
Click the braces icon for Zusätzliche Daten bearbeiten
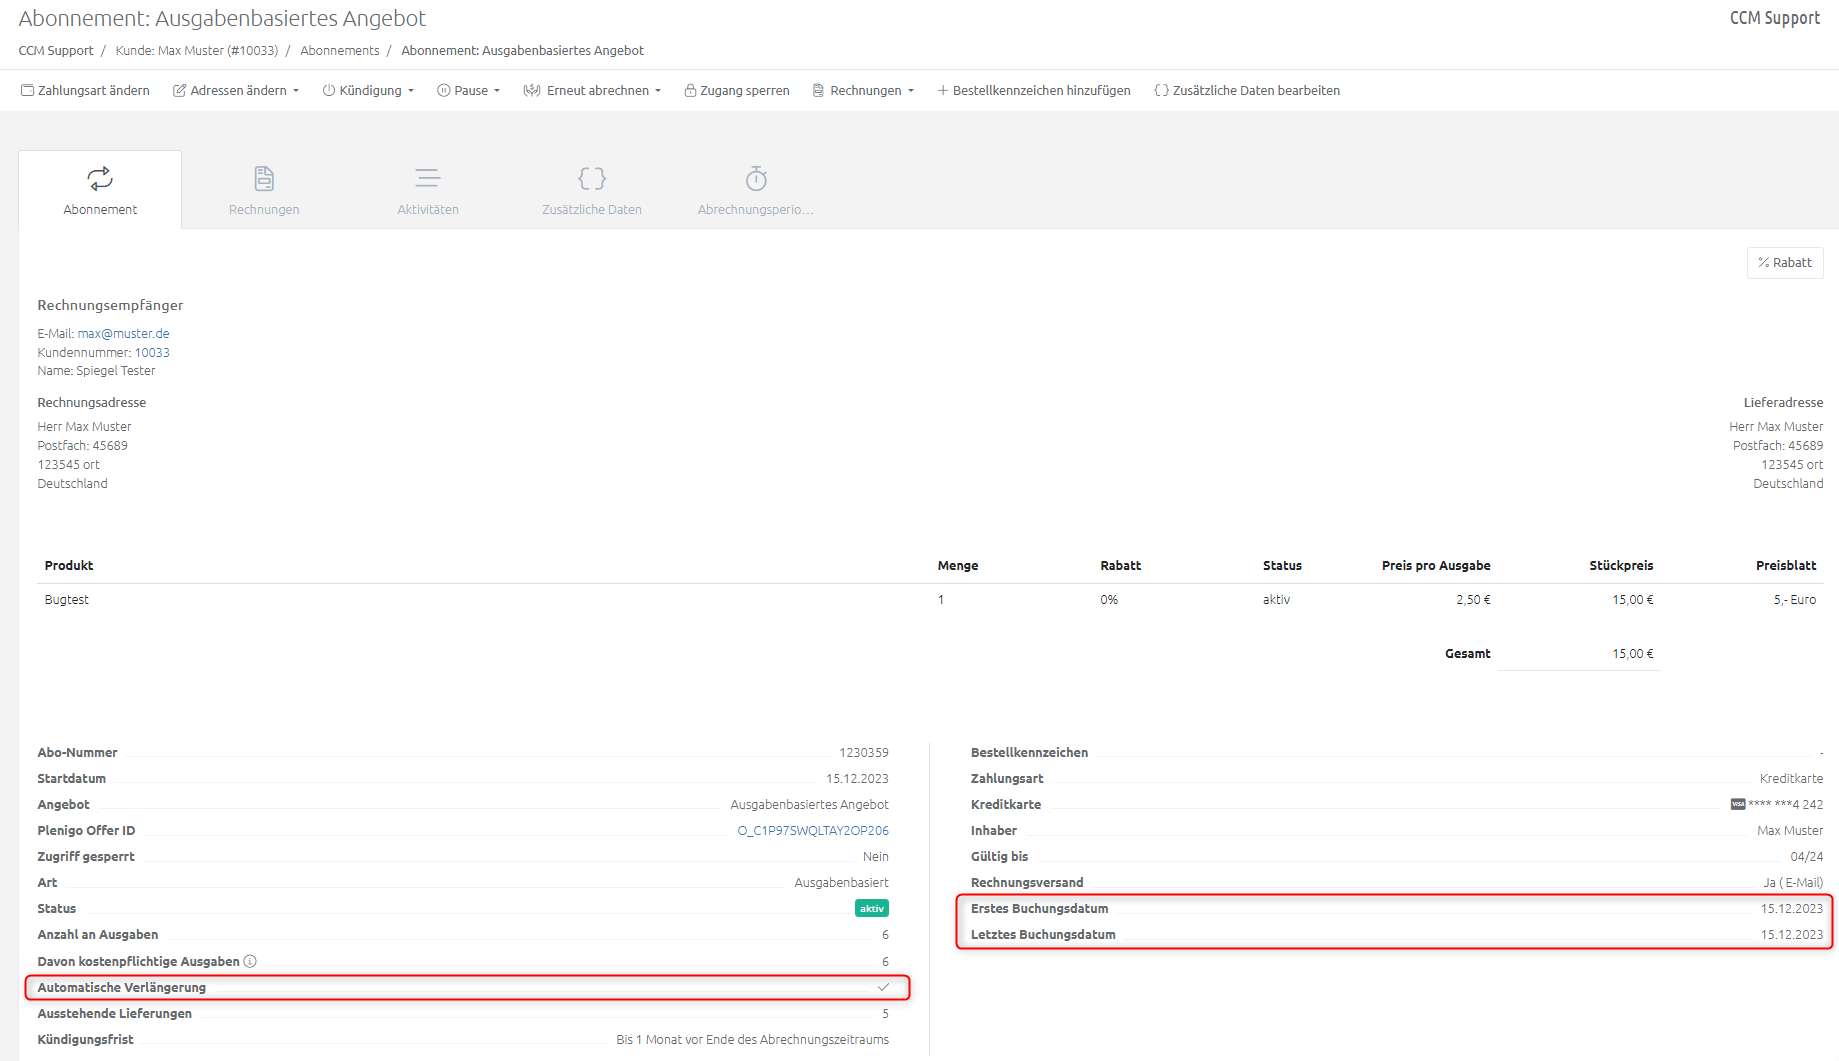1161,90
